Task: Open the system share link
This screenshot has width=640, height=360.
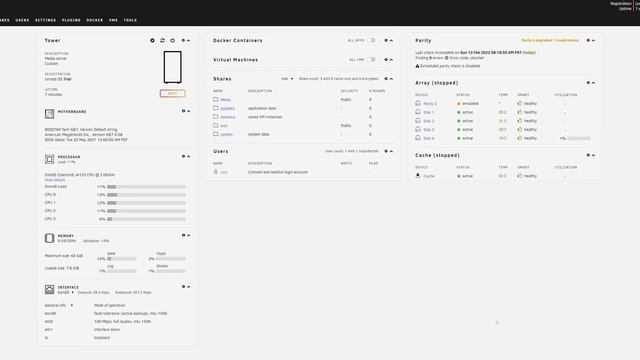Action: coord(227,134)
